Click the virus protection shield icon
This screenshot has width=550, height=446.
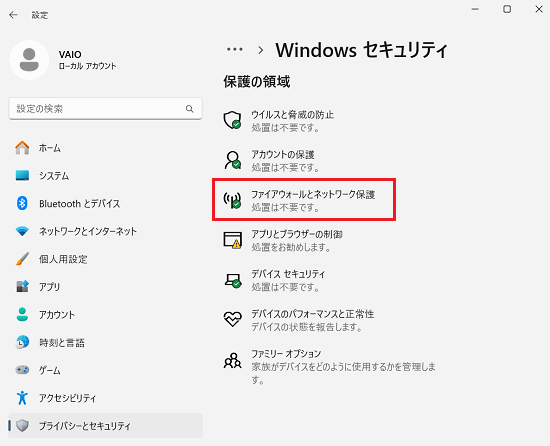[x=232, y=120]
